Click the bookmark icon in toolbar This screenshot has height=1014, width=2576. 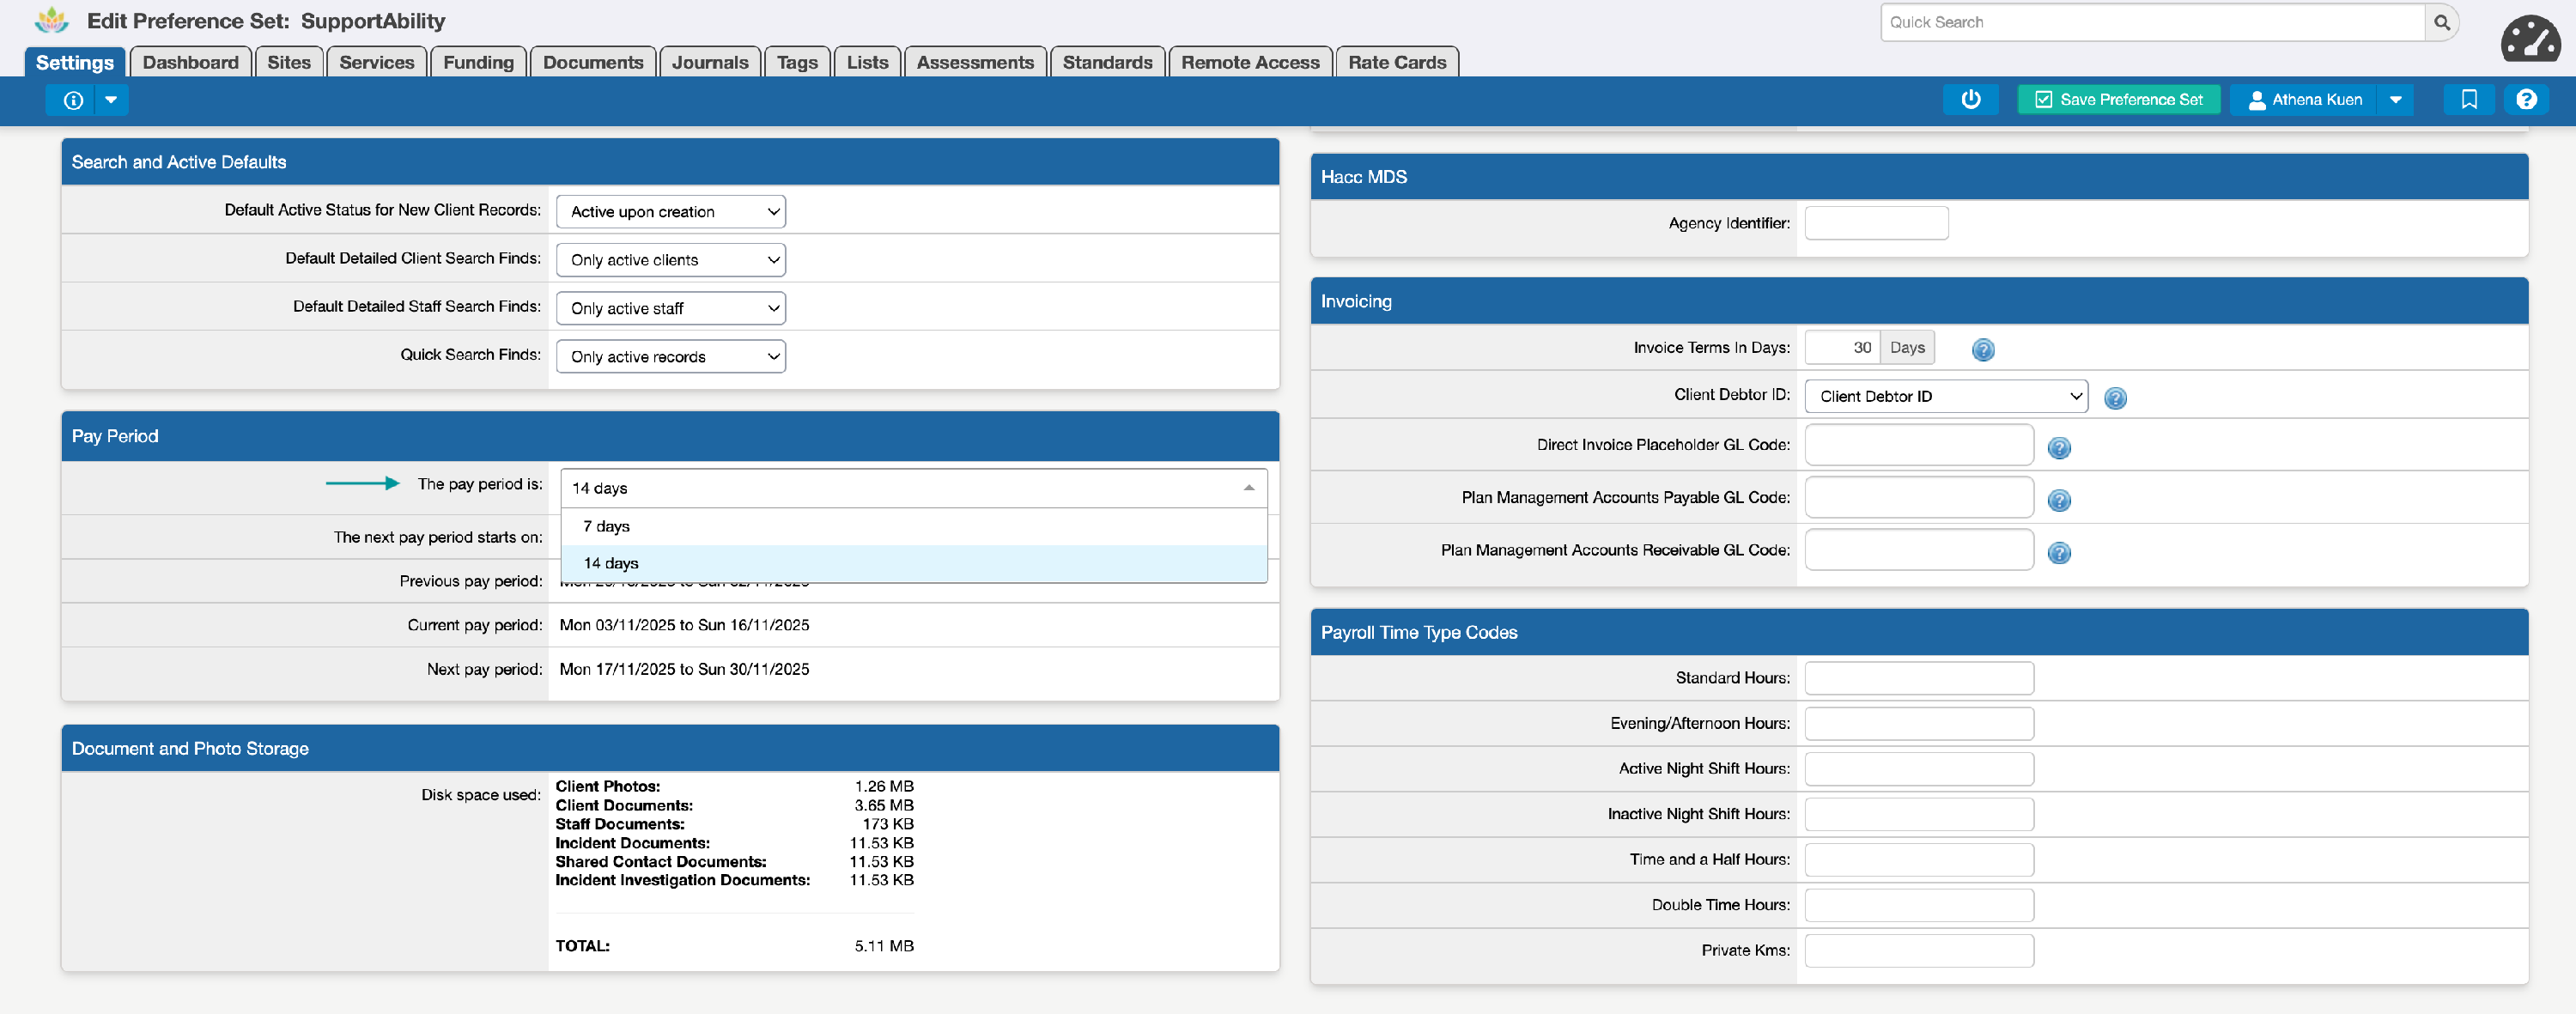(x=2468, y=99)
